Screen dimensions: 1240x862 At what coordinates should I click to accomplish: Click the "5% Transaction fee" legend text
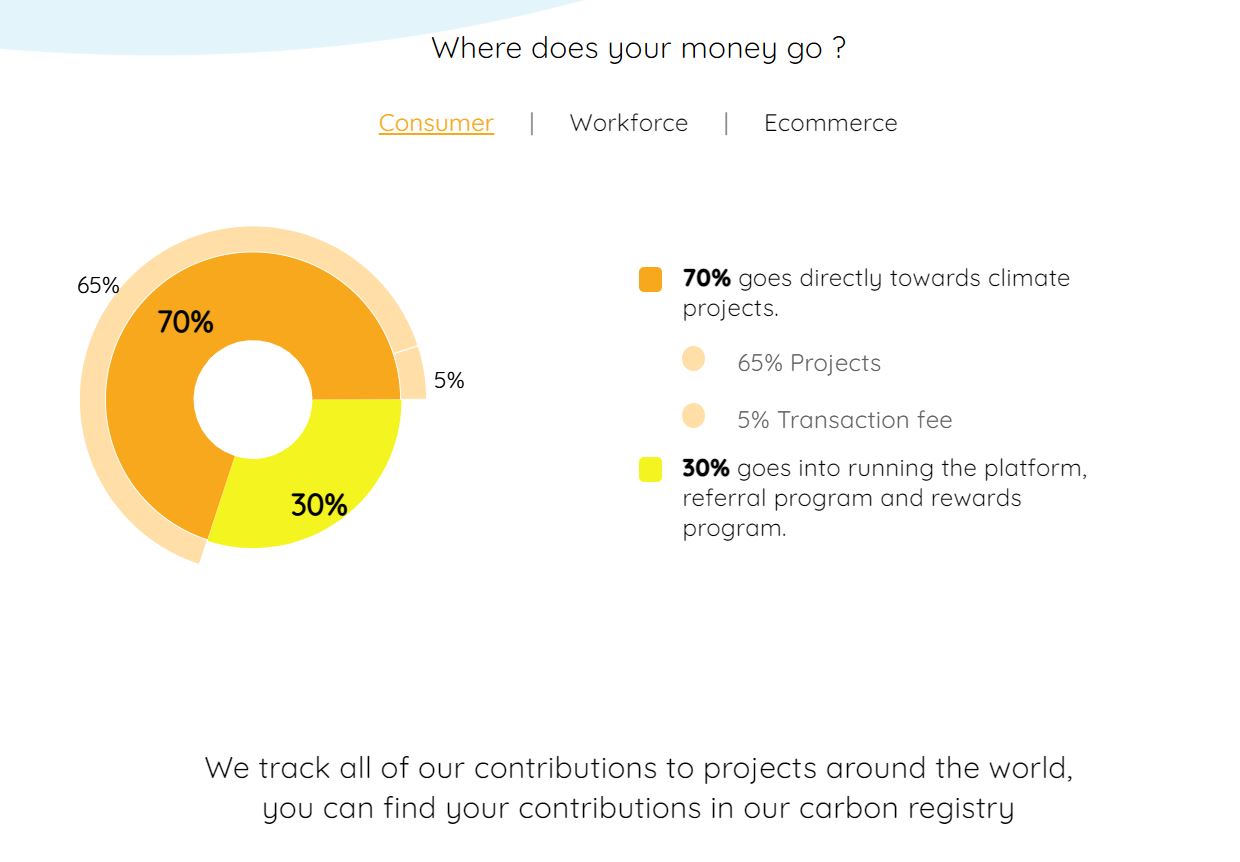(x=844, y=420)
